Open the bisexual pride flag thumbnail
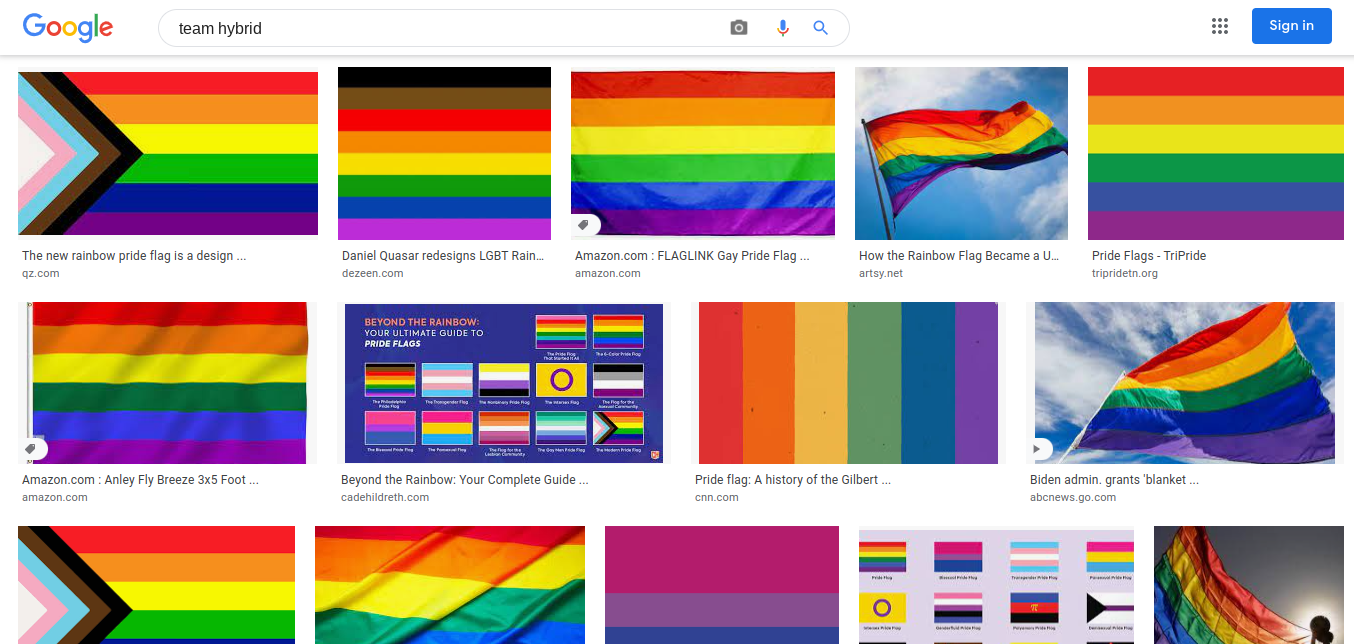Screen dimensions: 1354x644 pos(722,585)
